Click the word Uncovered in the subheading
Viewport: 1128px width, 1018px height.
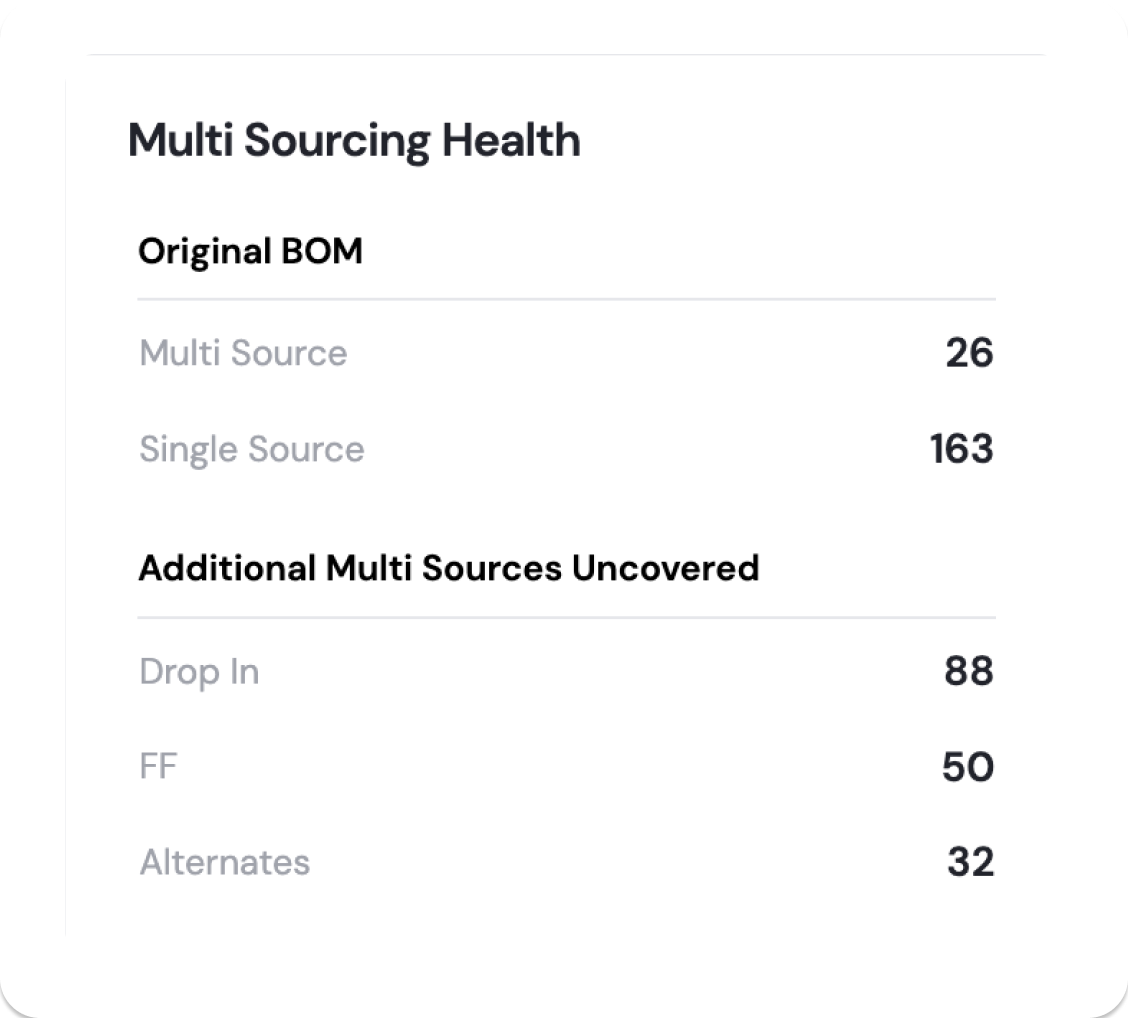click(665, 568)
